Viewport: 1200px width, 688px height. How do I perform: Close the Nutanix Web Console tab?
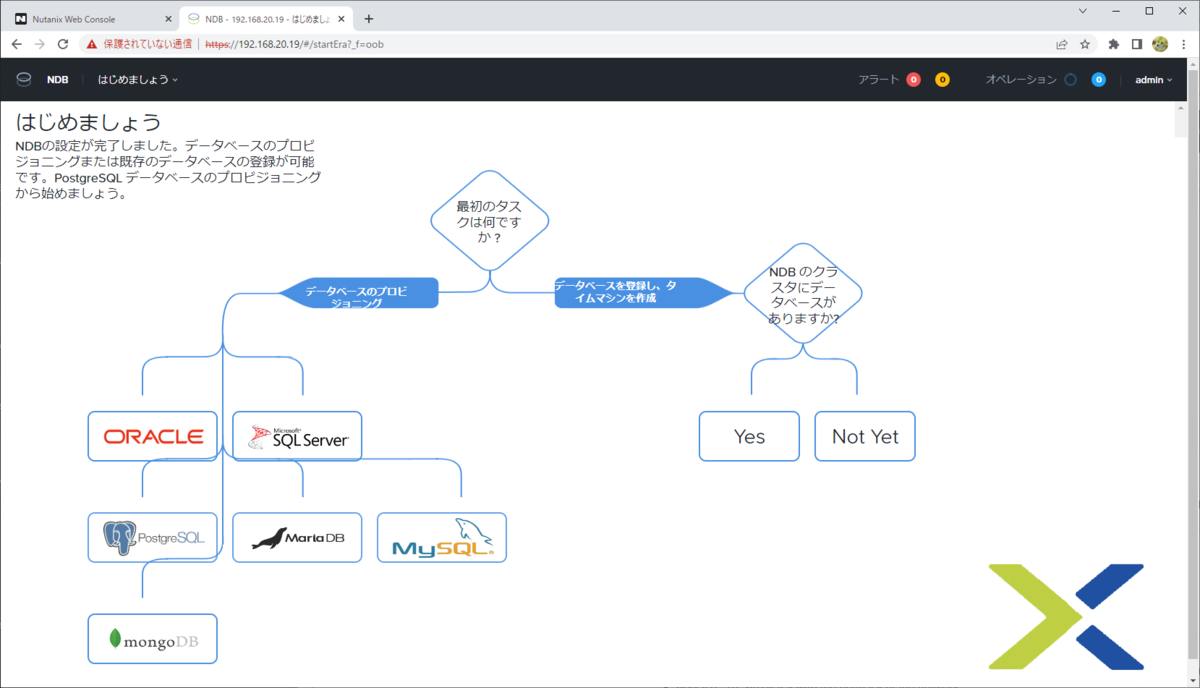tap(166, 19)
